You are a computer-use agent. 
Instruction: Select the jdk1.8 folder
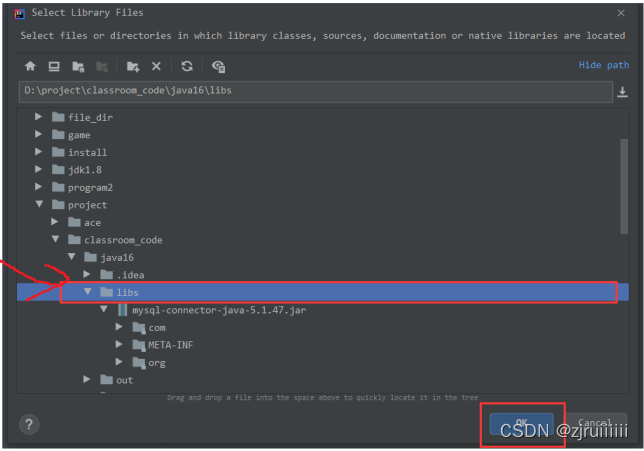coord(77,170)
